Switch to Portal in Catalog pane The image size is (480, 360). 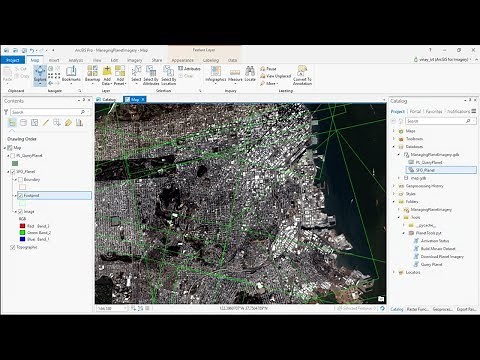click(x=415, y=111)
